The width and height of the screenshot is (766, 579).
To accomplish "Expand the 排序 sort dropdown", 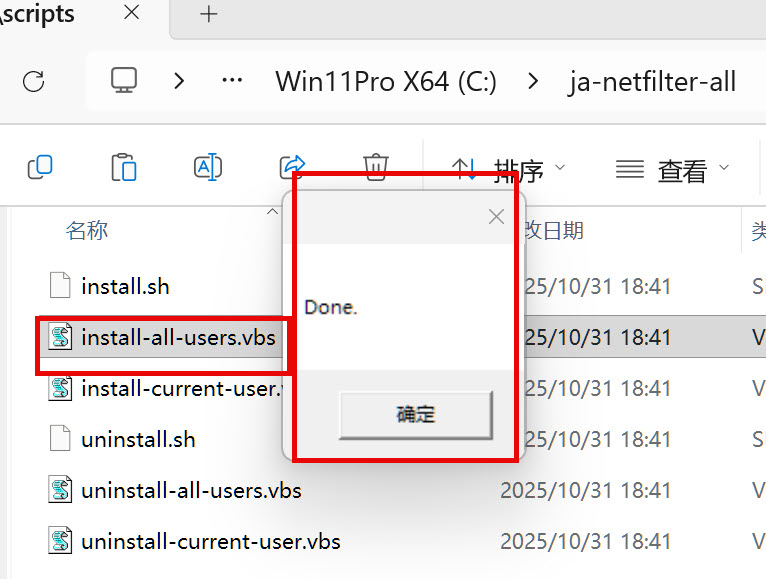I will tap(509, 170).
